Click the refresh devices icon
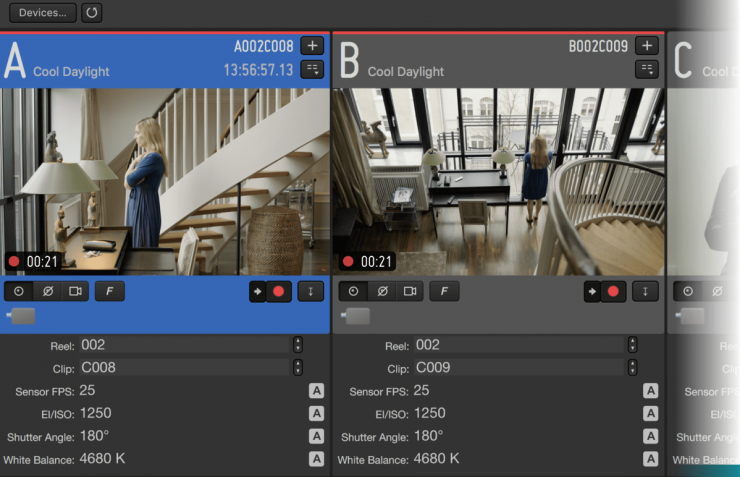740x477 pixels. pyautogui.click(x=91, y=14)
